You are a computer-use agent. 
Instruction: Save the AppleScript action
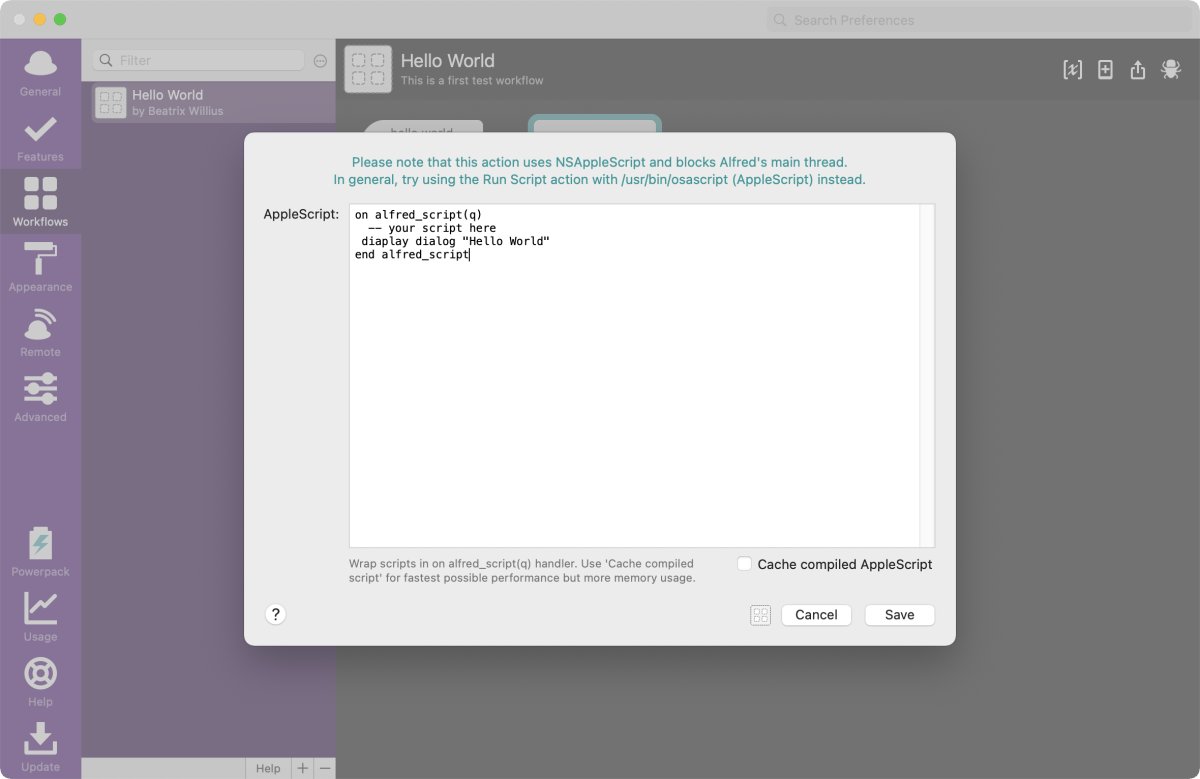tap(899, 615)
